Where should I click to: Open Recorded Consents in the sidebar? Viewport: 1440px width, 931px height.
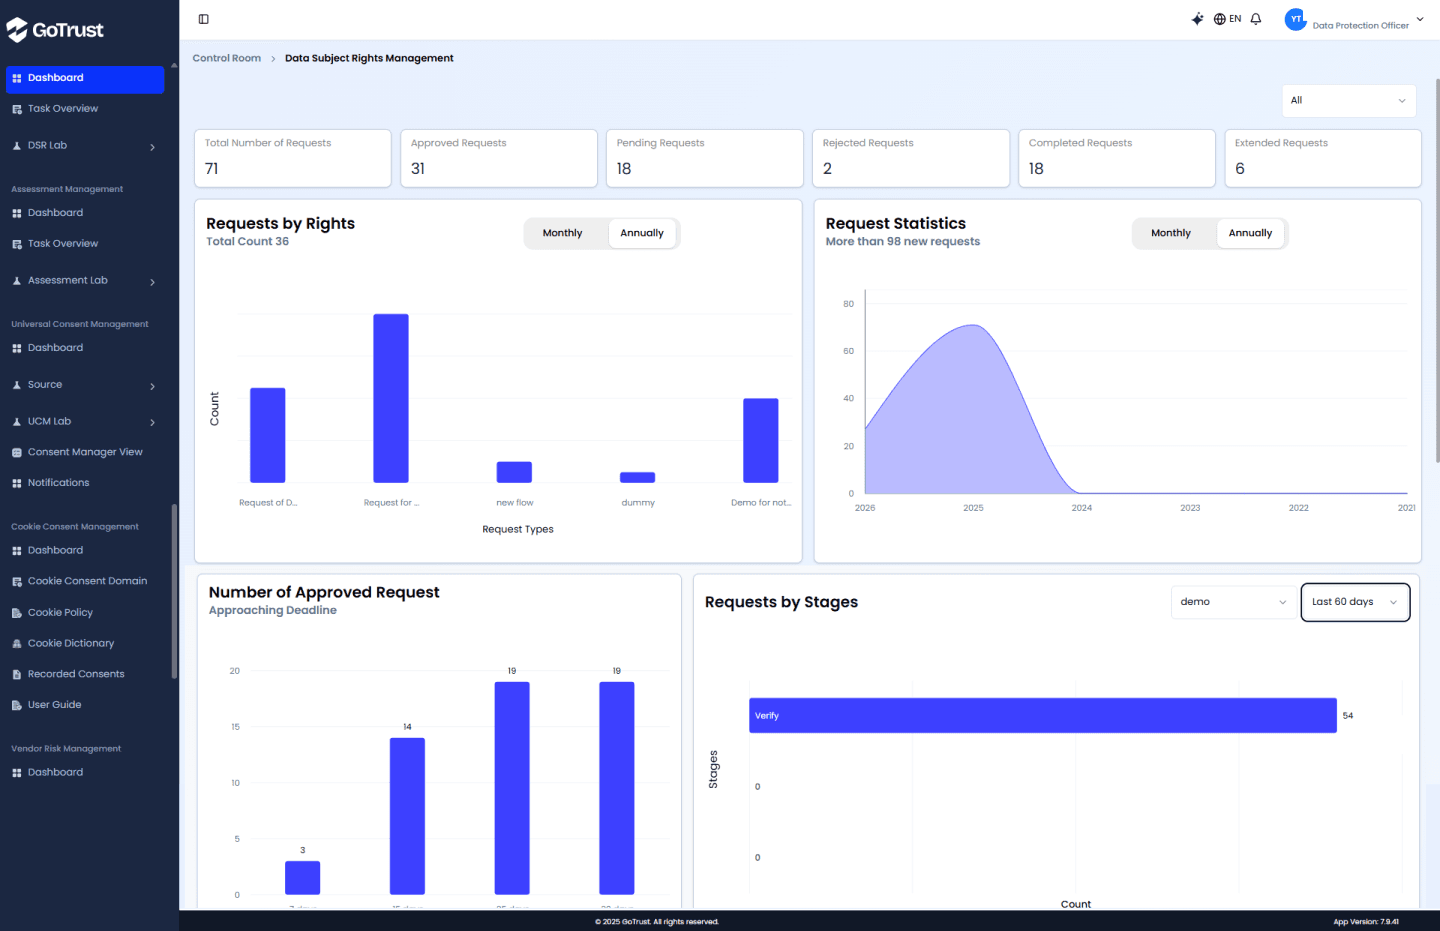point(76,674)
